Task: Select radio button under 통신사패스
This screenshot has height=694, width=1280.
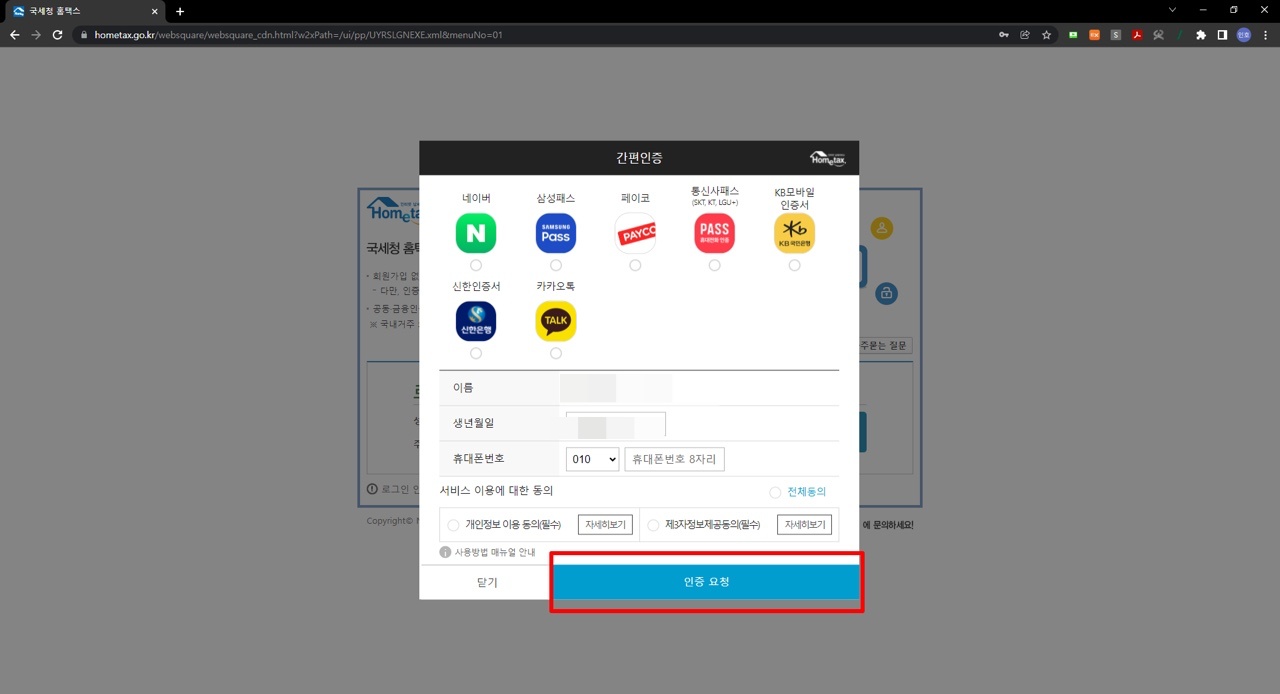Action: pyautogui.click(x=714, y=265)
